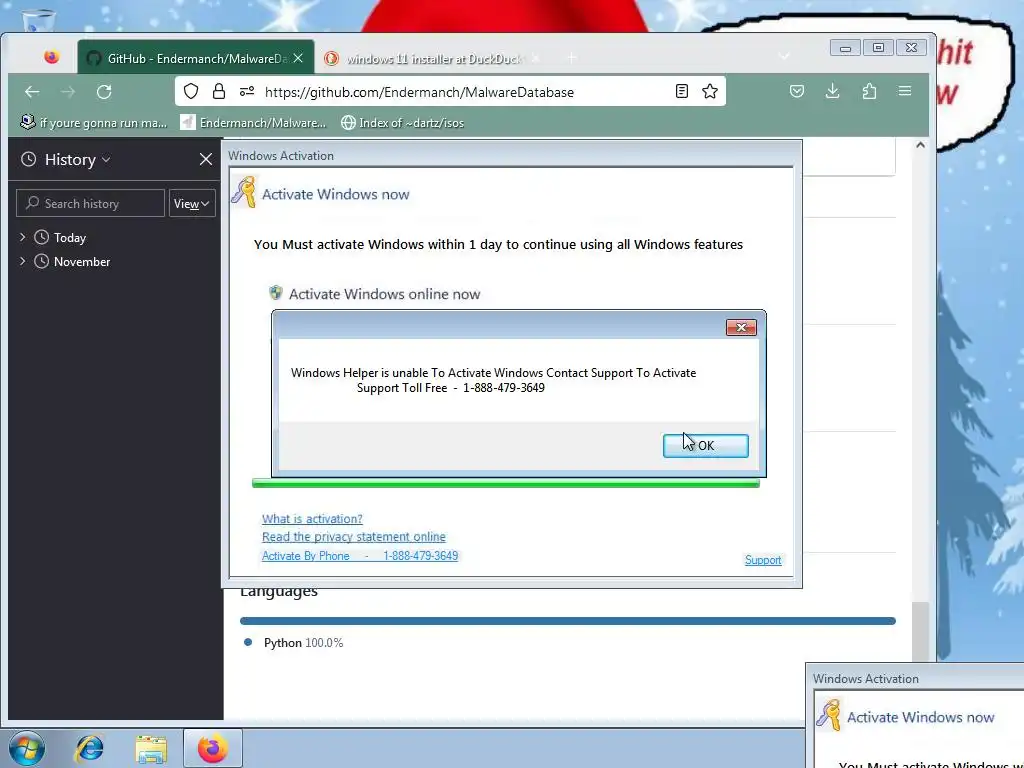Screen dimensions: 1024x768
Task: Open the Downloads panel
Action: 833,91
